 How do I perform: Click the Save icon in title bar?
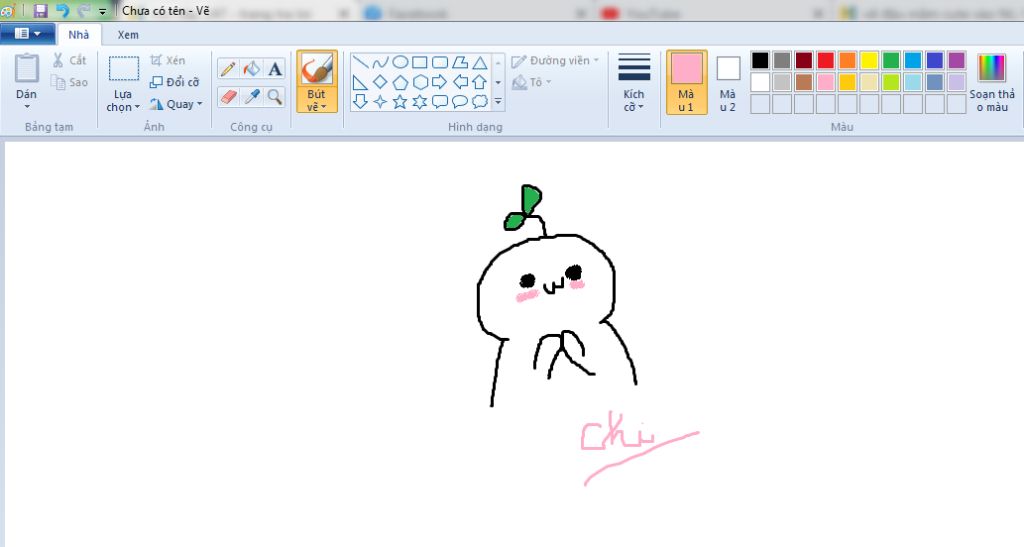click(40, 10)
